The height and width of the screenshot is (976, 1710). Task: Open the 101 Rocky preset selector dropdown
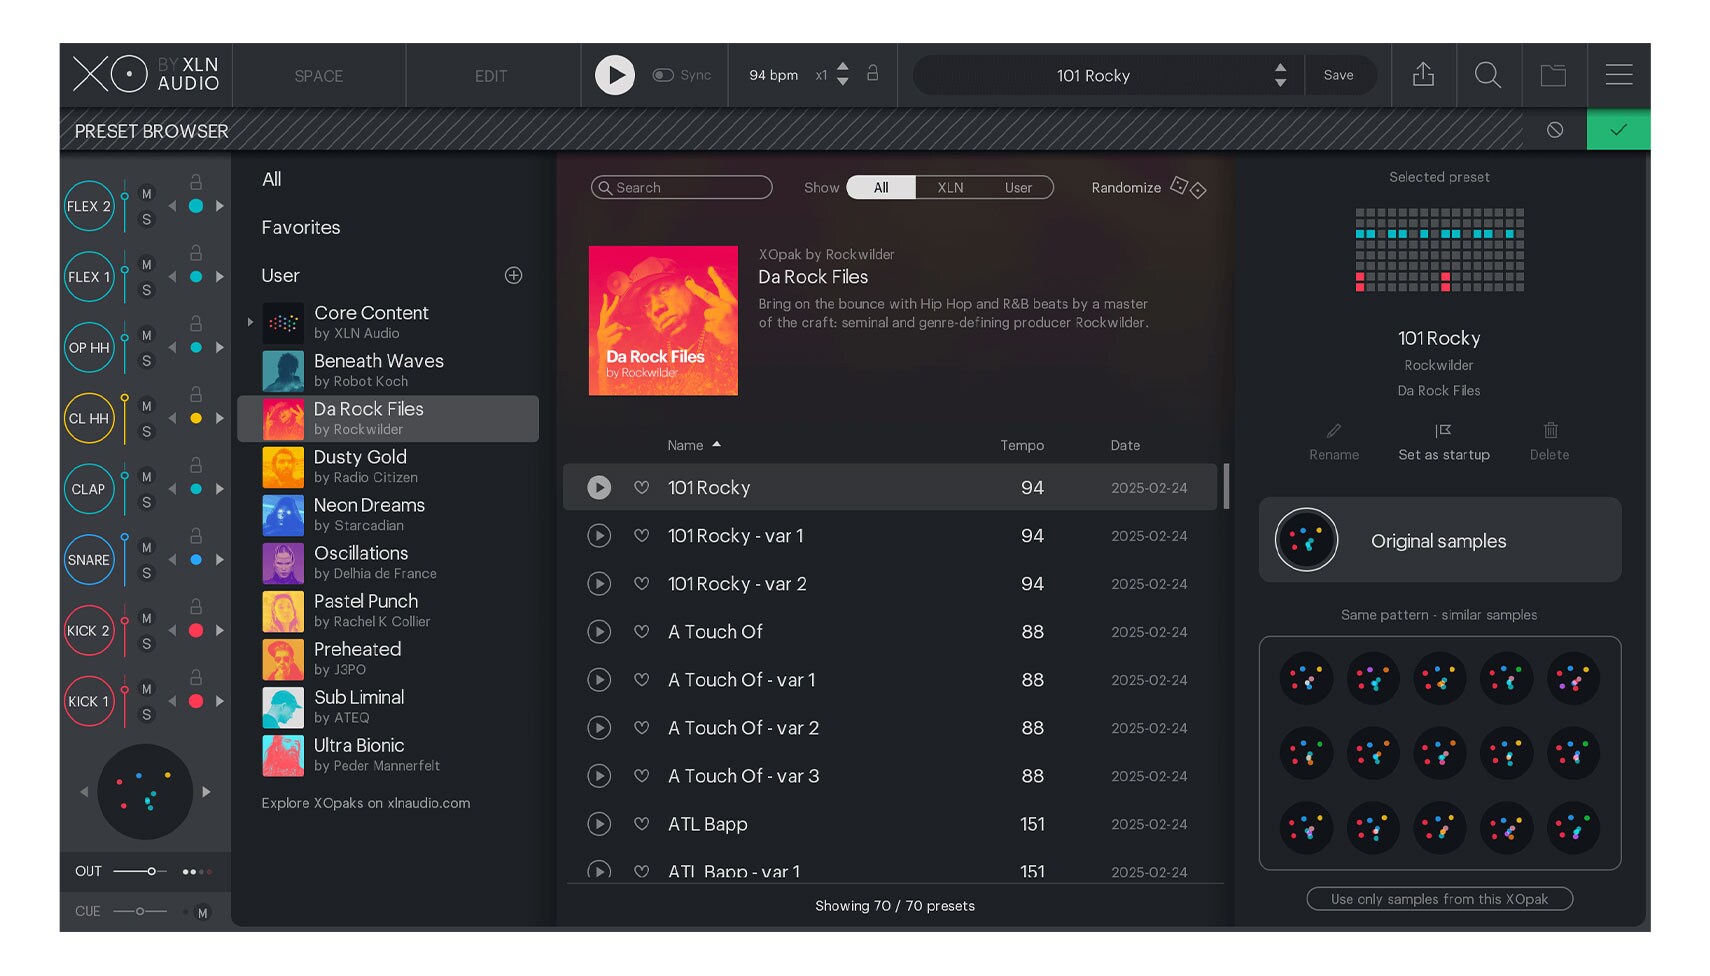point(1280,75)
